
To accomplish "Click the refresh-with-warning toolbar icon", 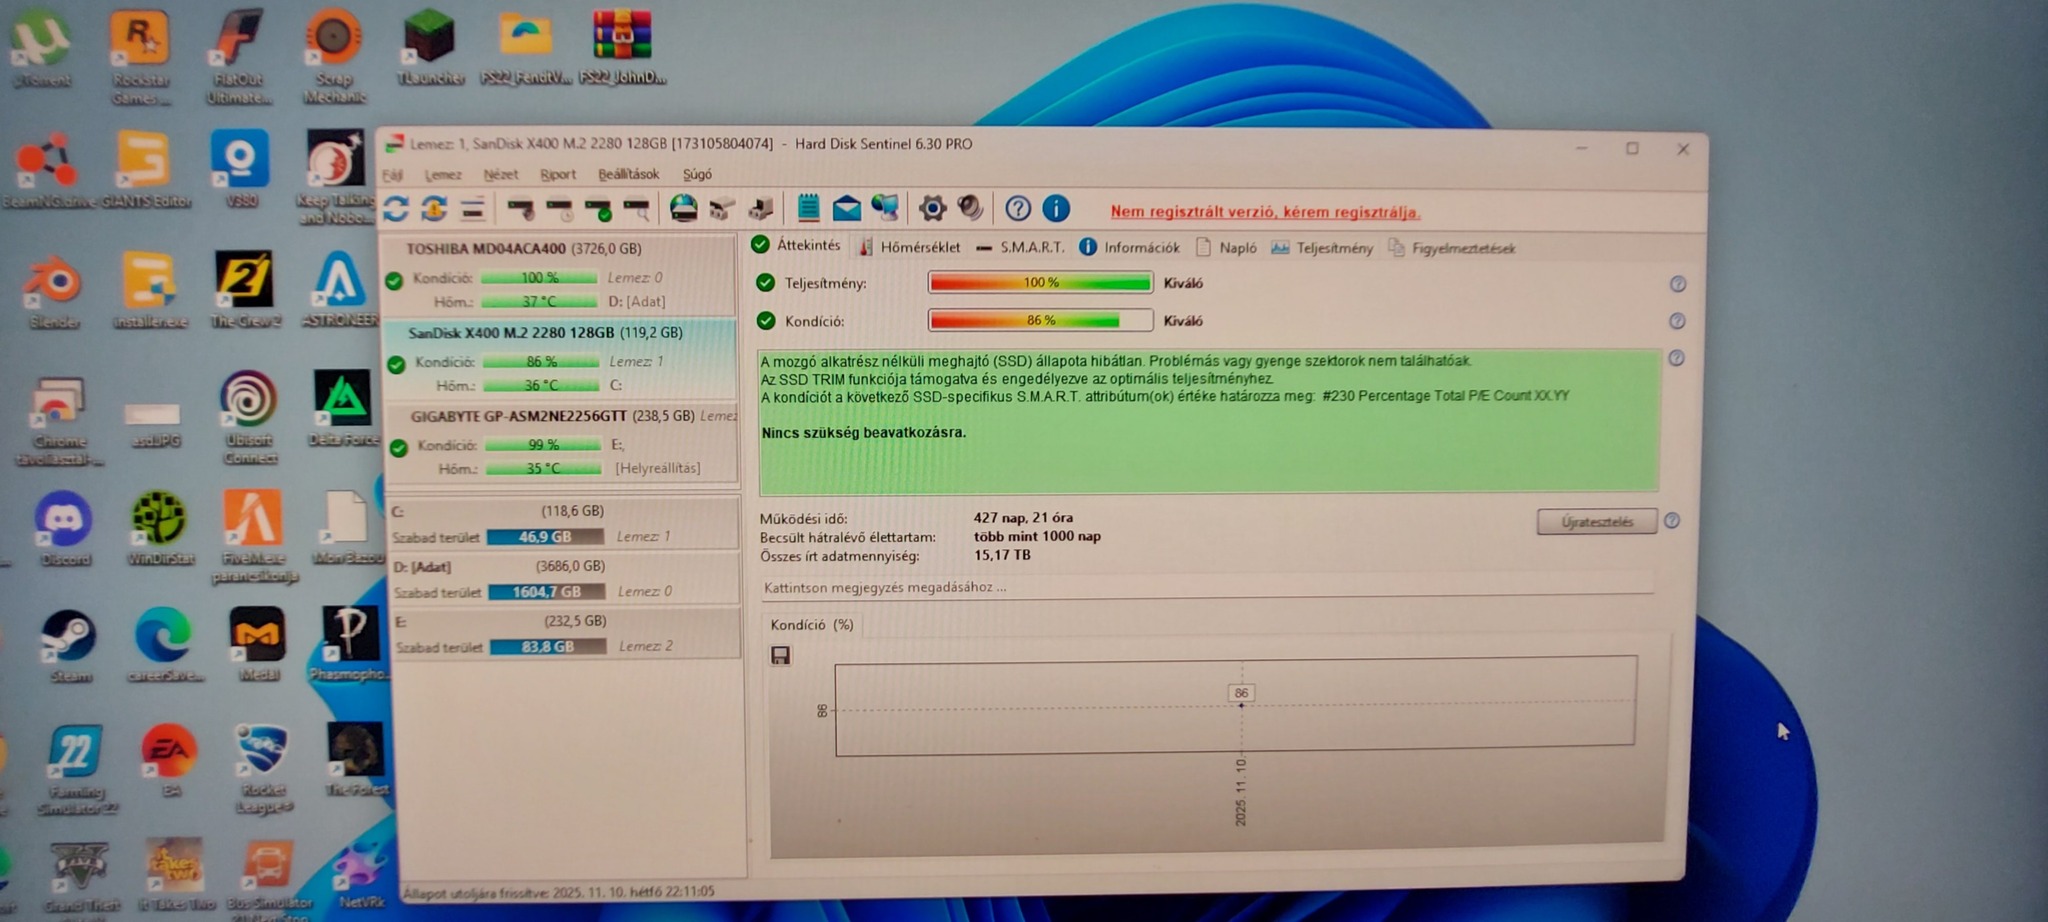I will click(x=434, y=208).
